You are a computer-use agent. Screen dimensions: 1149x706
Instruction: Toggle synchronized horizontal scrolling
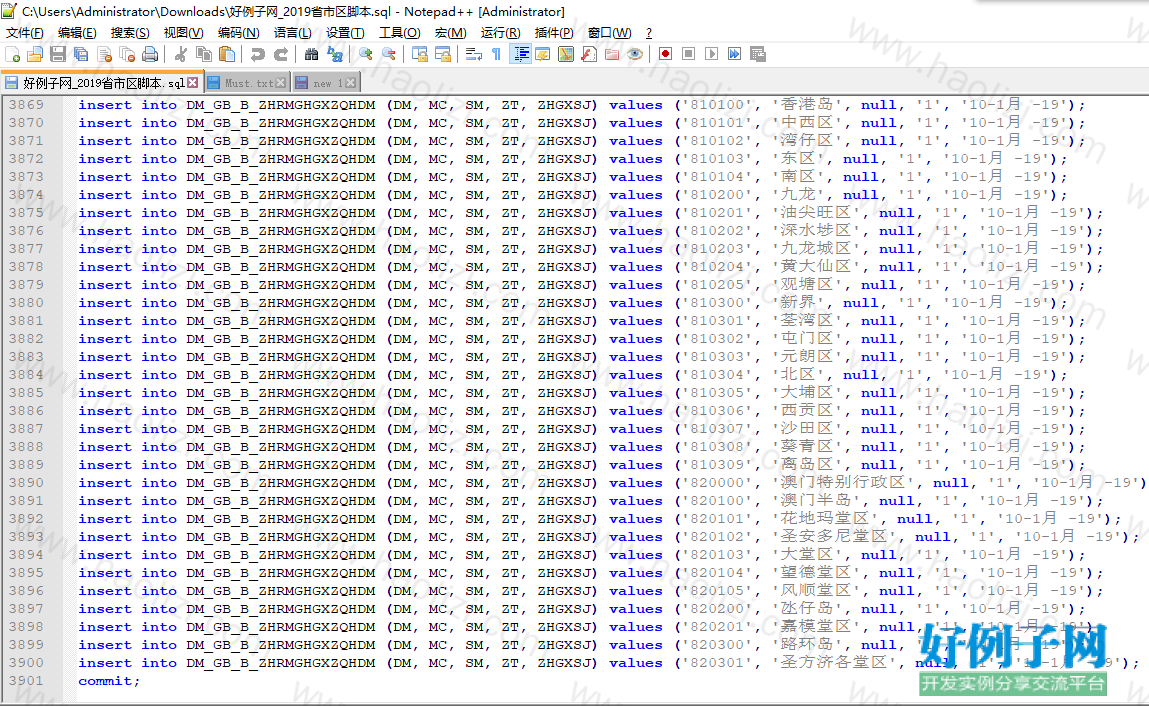coord(443,54)
